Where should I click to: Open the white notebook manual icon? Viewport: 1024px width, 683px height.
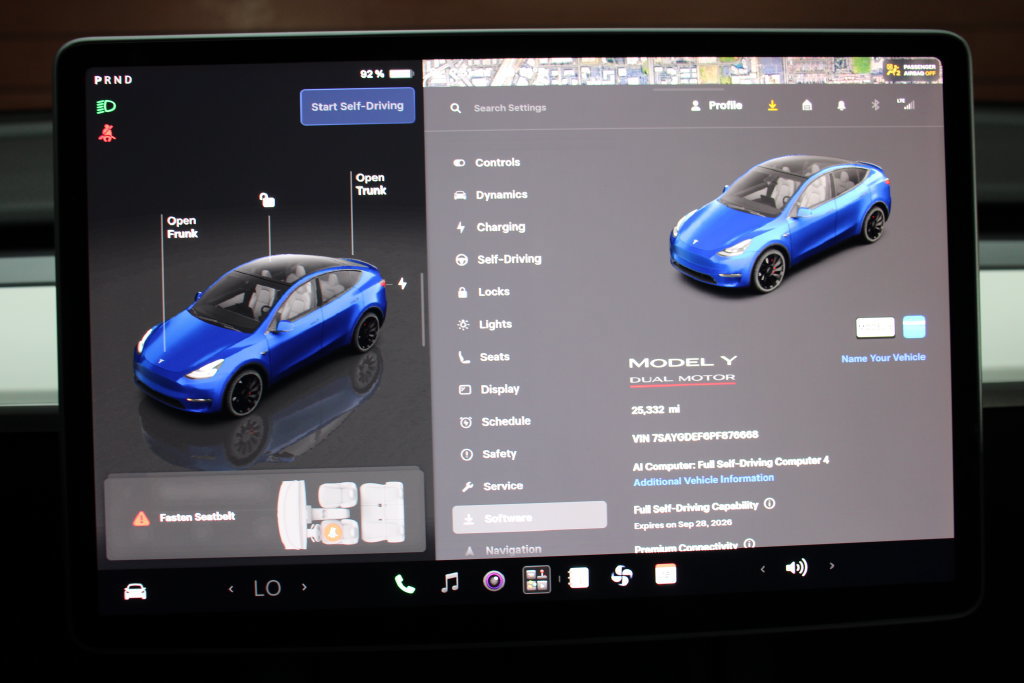tap(579, 578)
